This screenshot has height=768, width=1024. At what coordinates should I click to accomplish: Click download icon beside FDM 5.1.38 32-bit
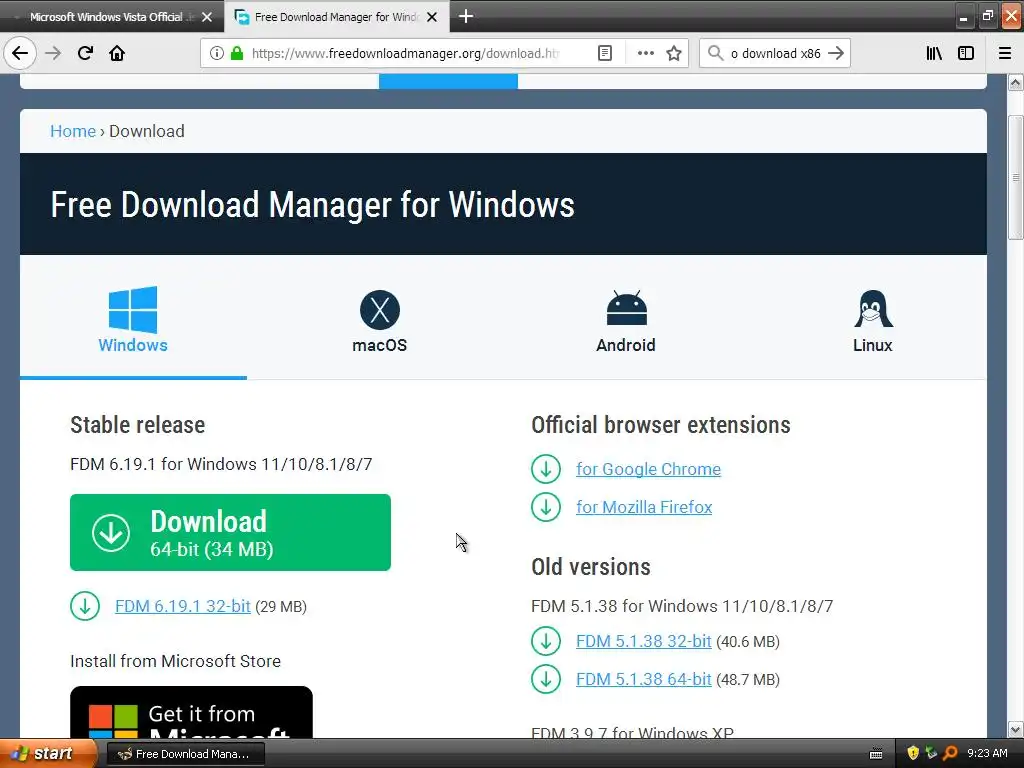(x=546, y=641)
